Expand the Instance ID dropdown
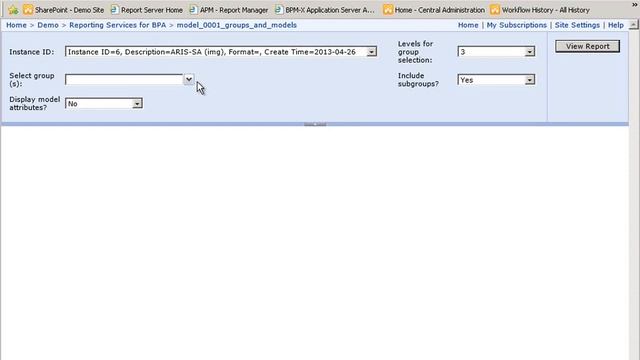Viewport: 640px width, 360px height. [371, 52]
